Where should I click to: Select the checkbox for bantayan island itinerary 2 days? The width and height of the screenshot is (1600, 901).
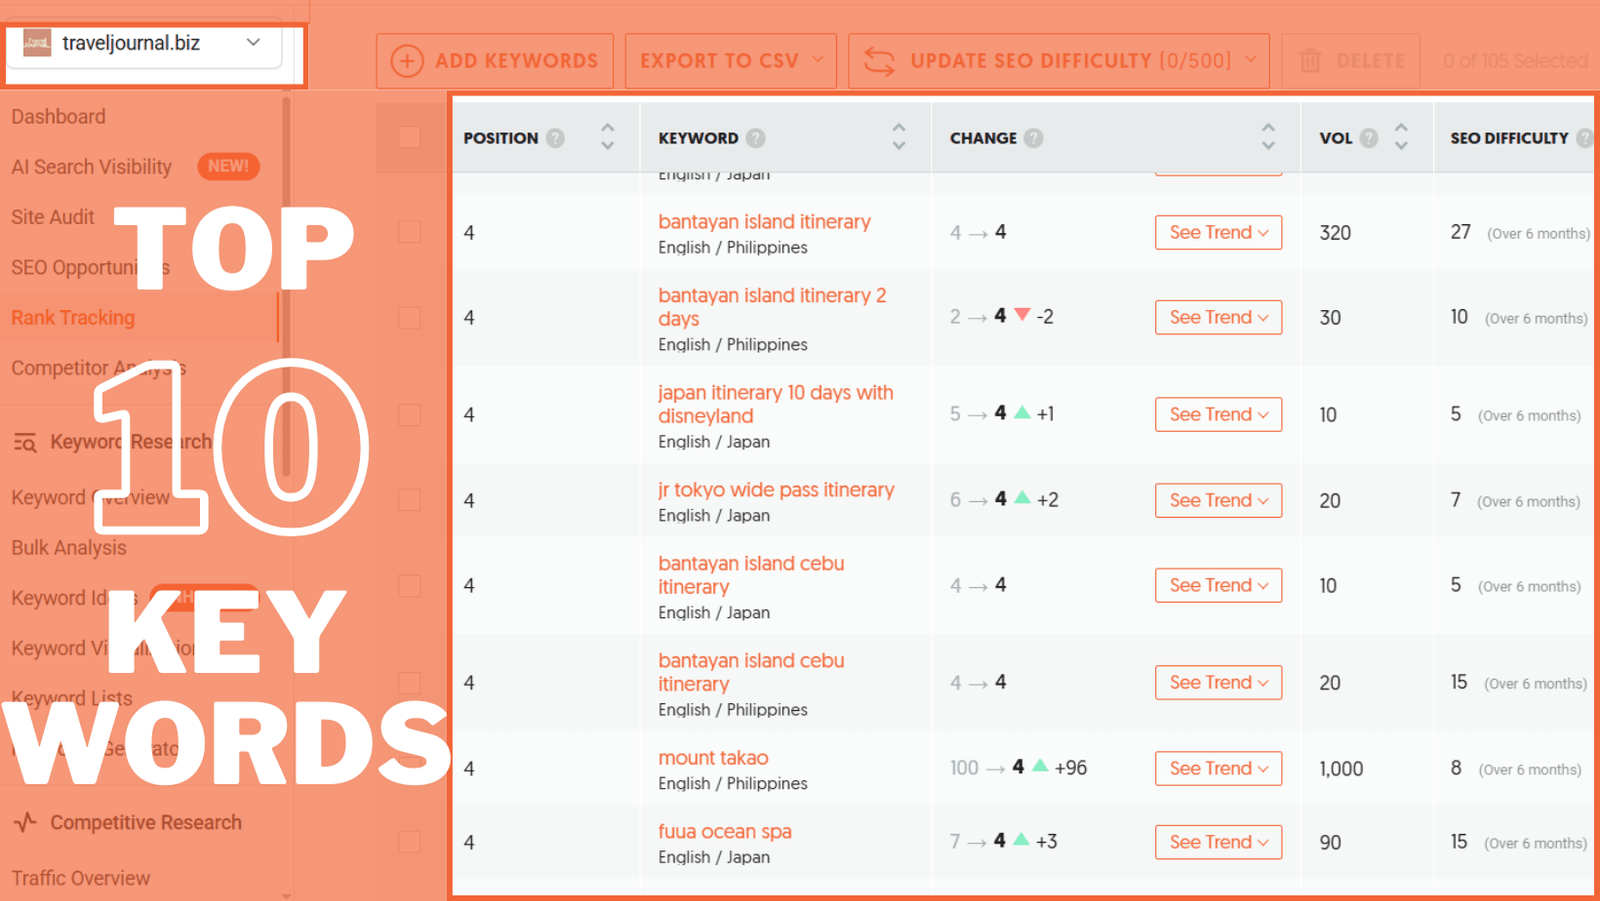[409, 318]
